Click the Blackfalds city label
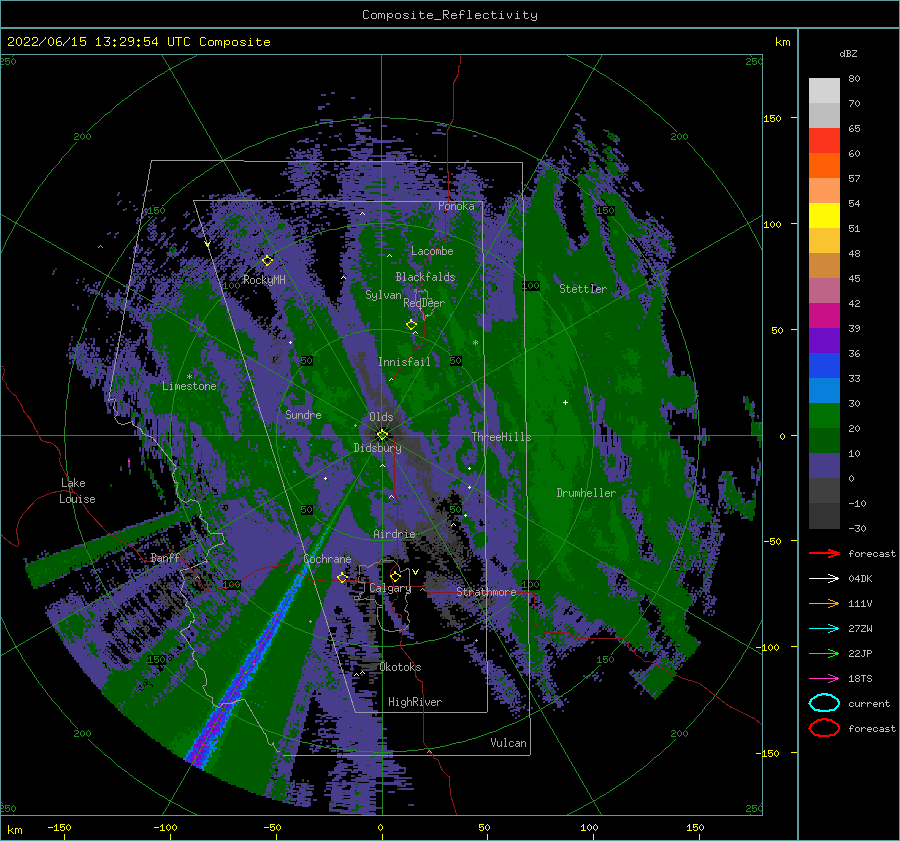900x841 pixels. pos(425,277)
